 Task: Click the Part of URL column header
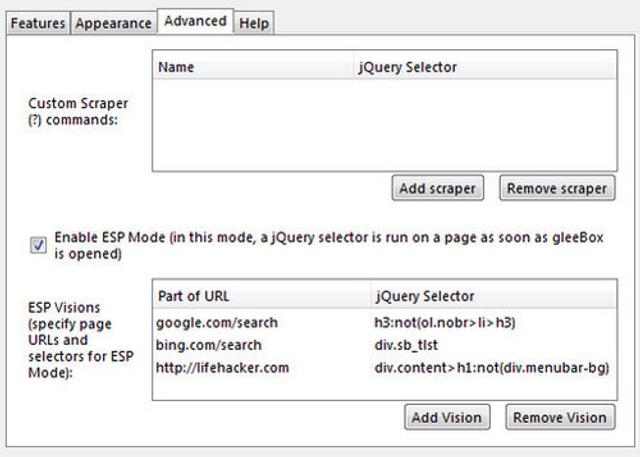tap(194, 297)
